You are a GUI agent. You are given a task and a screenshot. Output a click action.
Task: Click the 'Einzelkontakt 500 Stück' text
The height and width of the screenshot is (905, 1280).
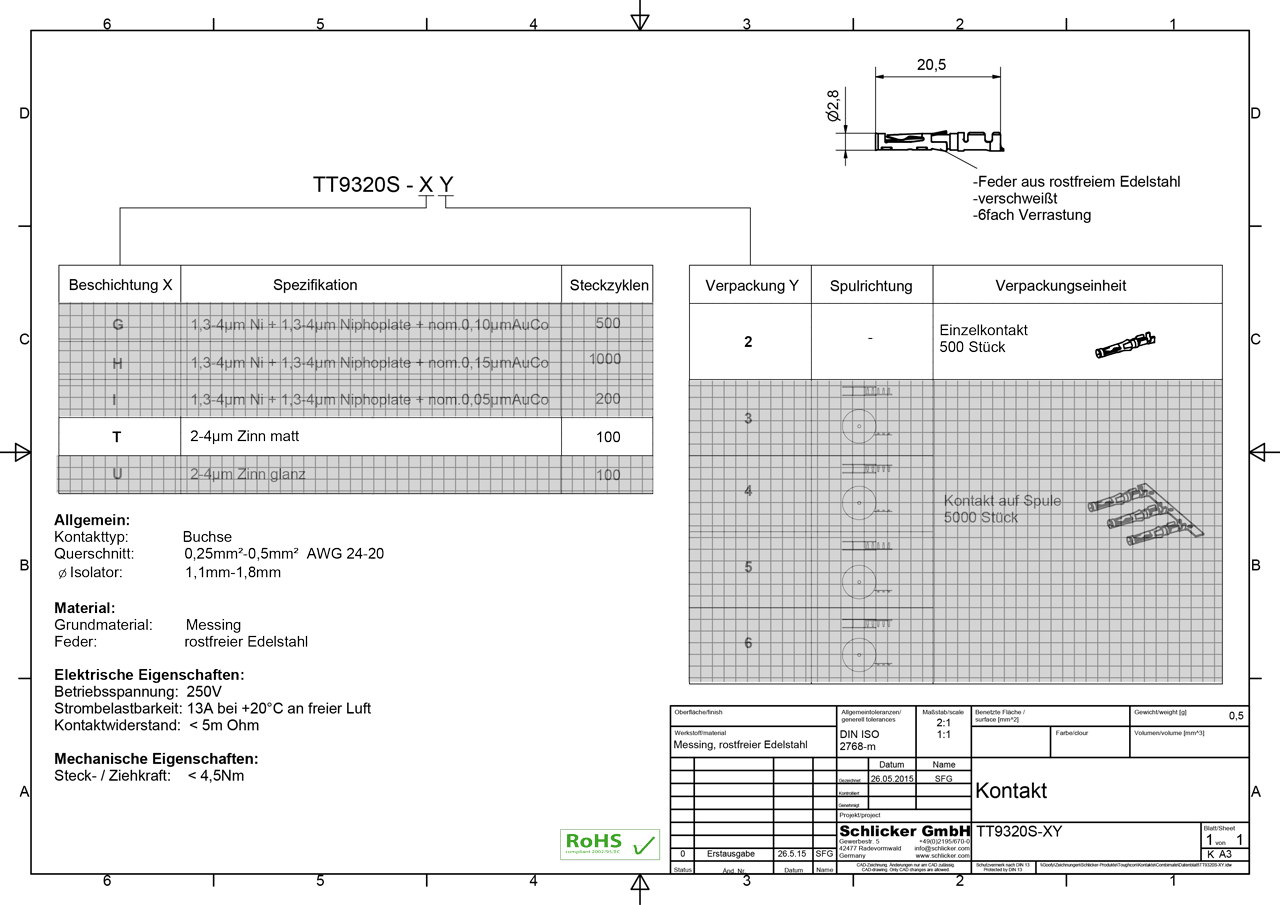984,338
